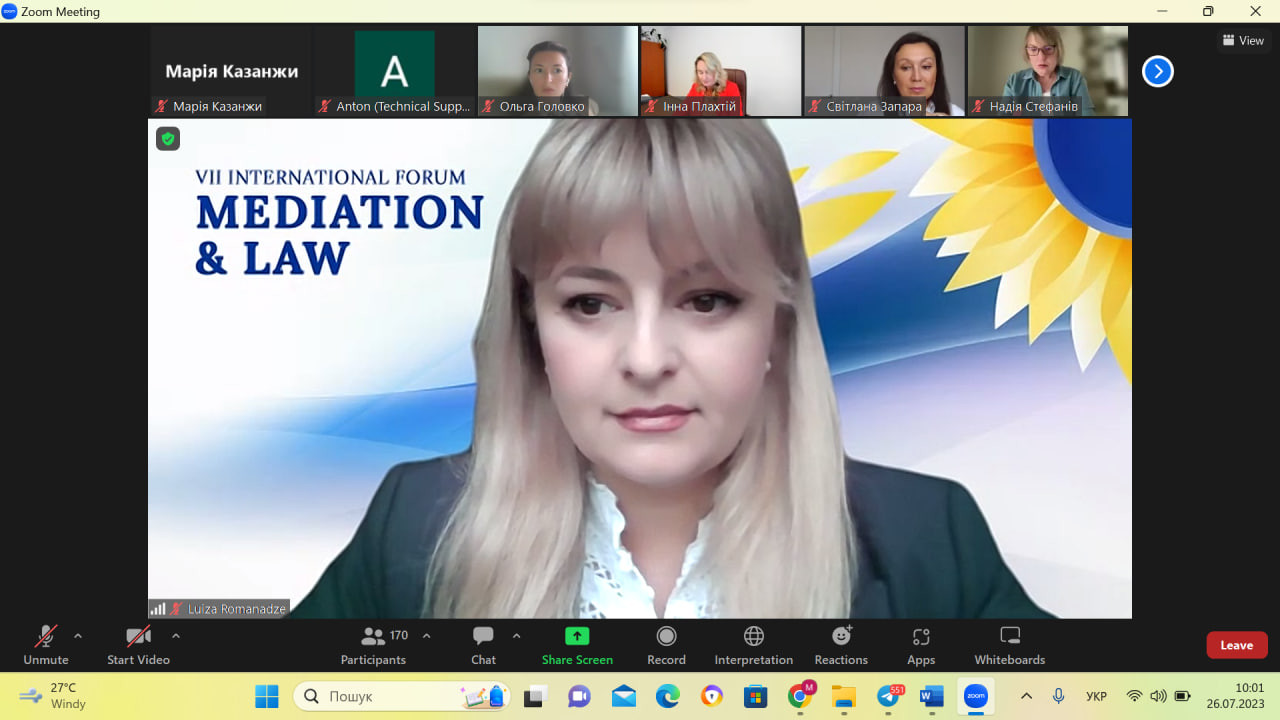The image size is (1280, 720).
Task: Leave the meeting with the red button
Action: [x=1237, y=645]
